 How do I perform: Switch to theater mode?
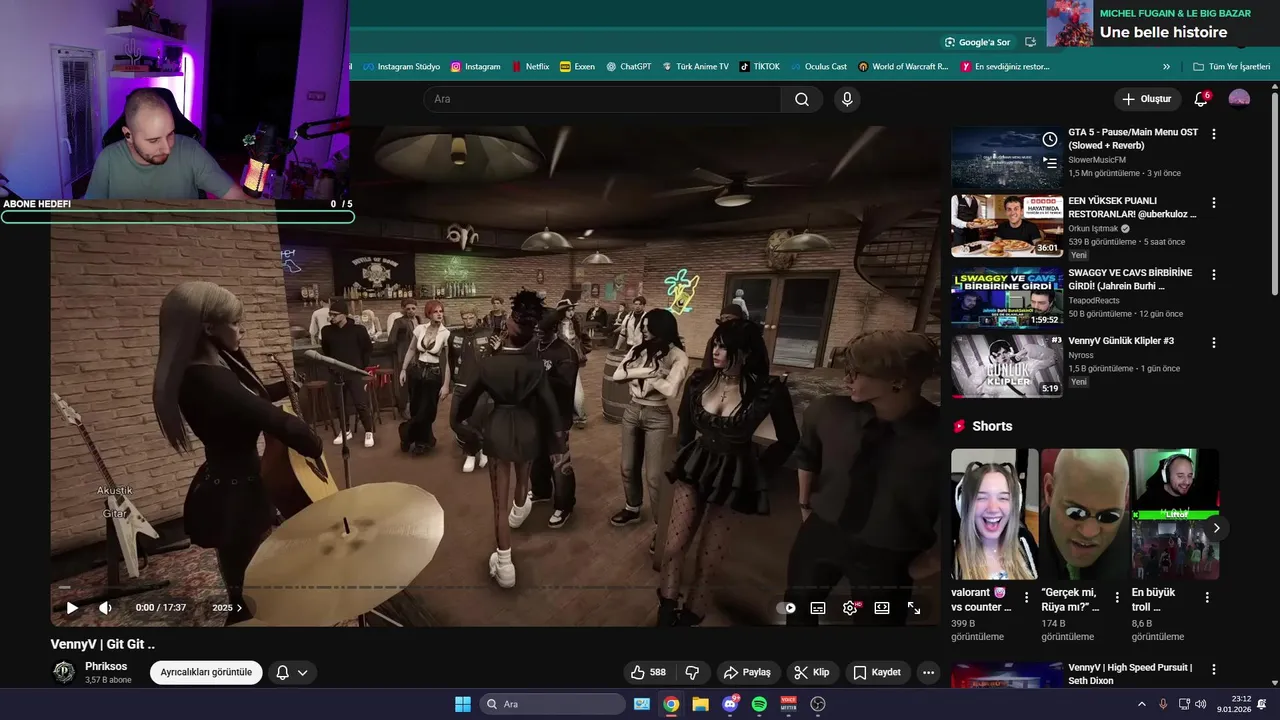click(882, 608)
